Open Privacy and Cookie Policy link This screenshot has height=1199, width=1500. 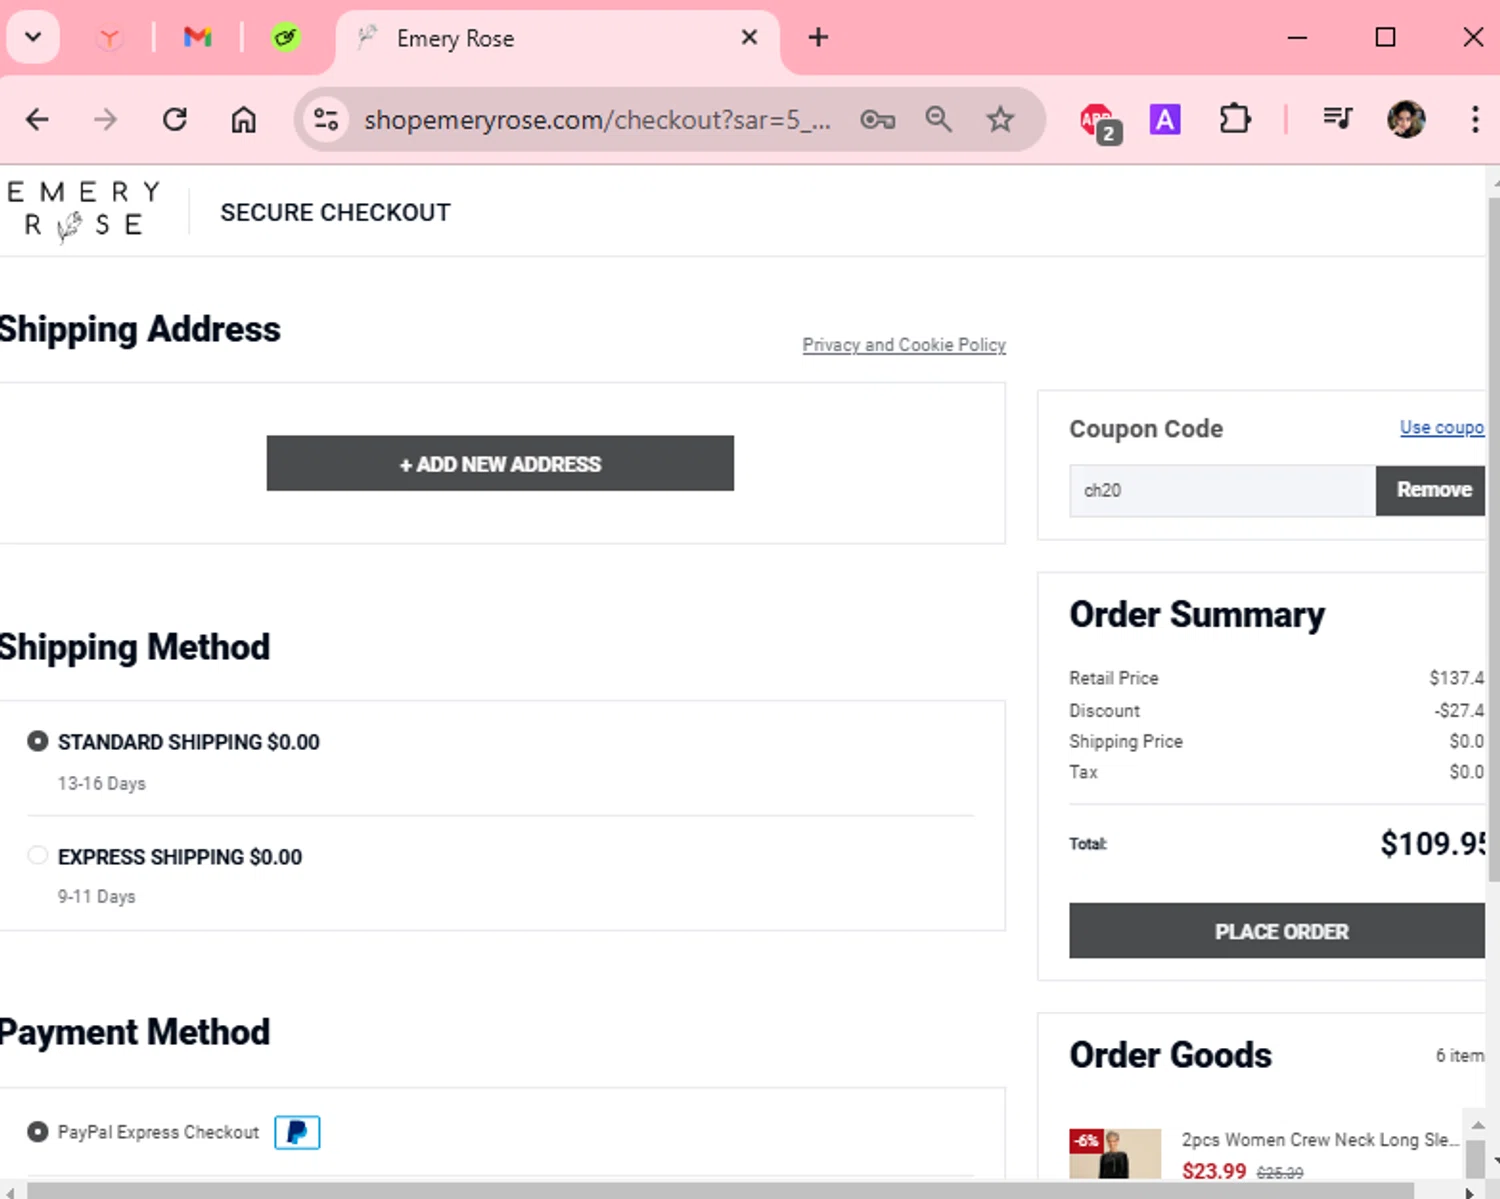[x=904, y=345]
